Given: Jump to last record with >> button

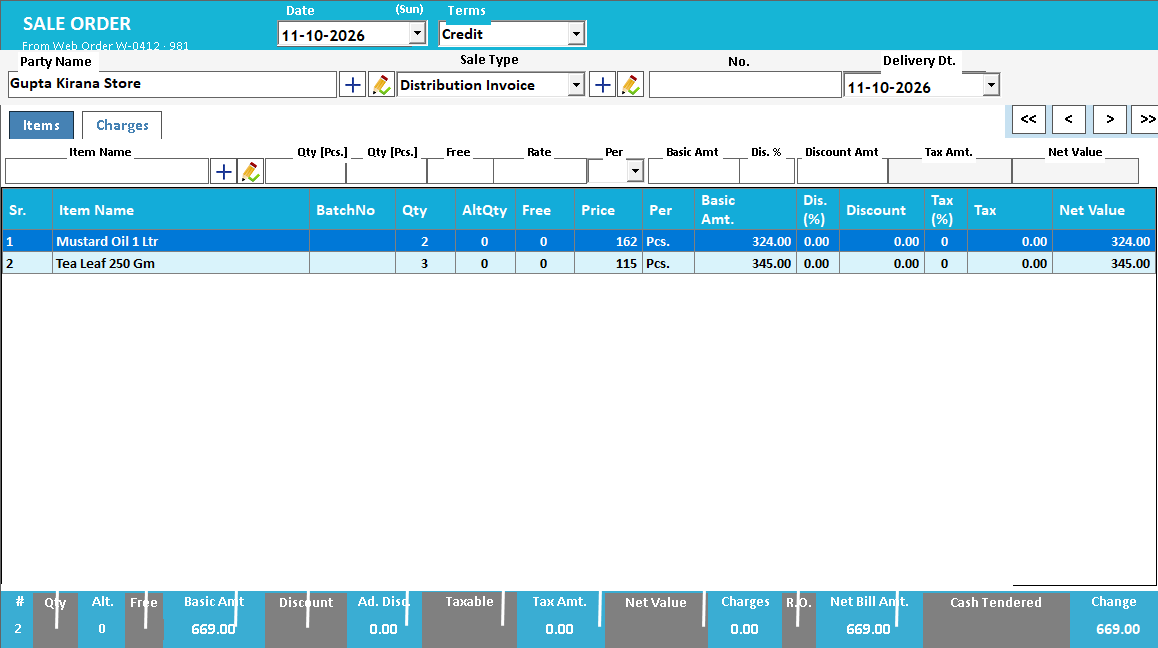Looking at the screenshot, I should (1146, 119).
